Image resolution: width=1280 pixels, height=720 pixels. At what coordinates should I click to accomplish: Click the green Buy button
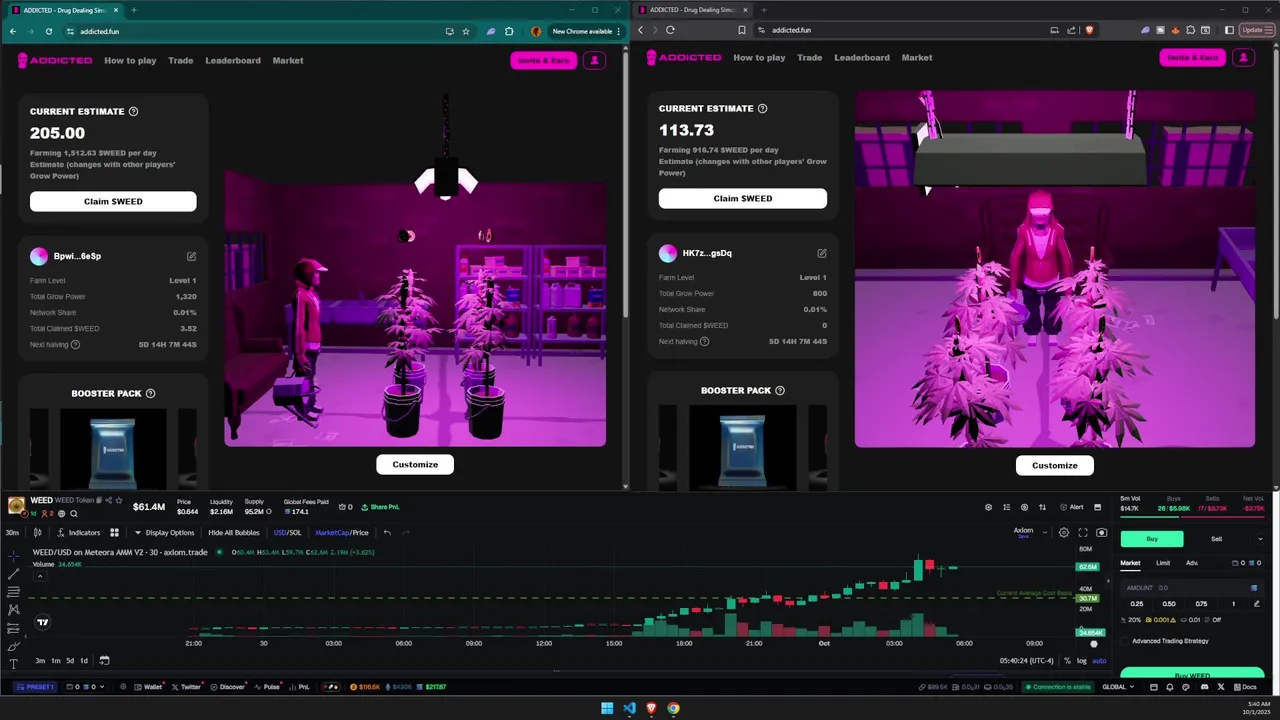[x=1152, y=539]
